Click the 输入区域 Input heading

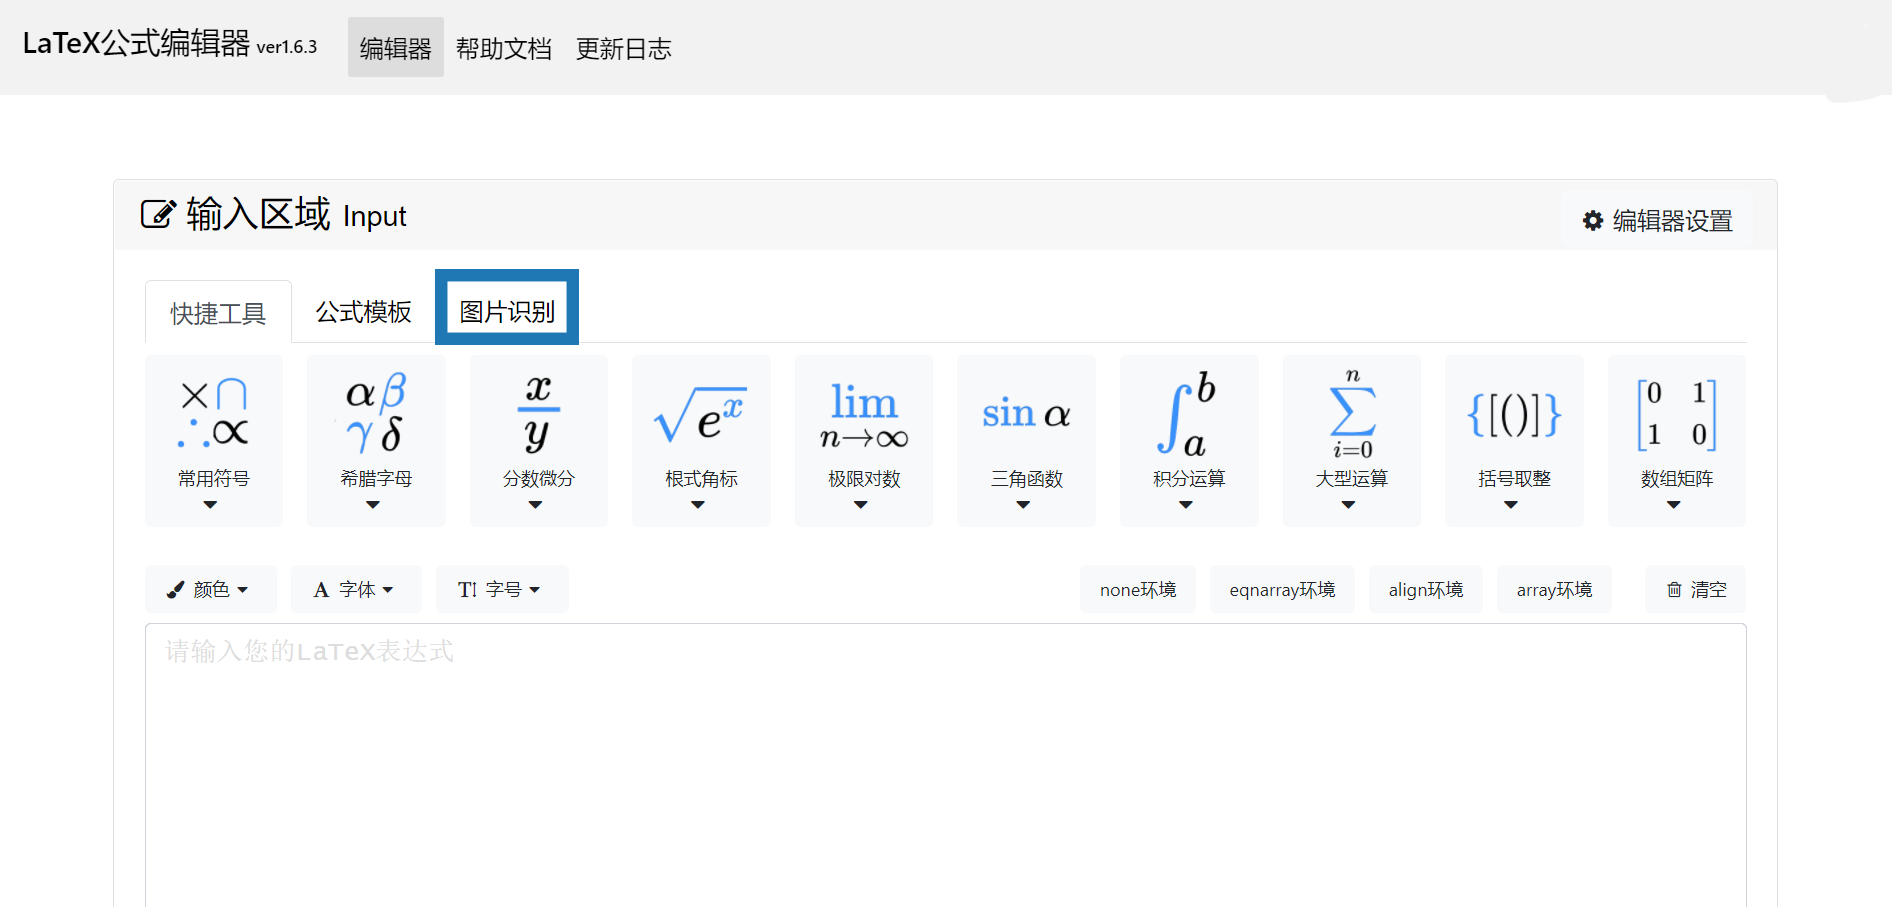coord(296,215)
